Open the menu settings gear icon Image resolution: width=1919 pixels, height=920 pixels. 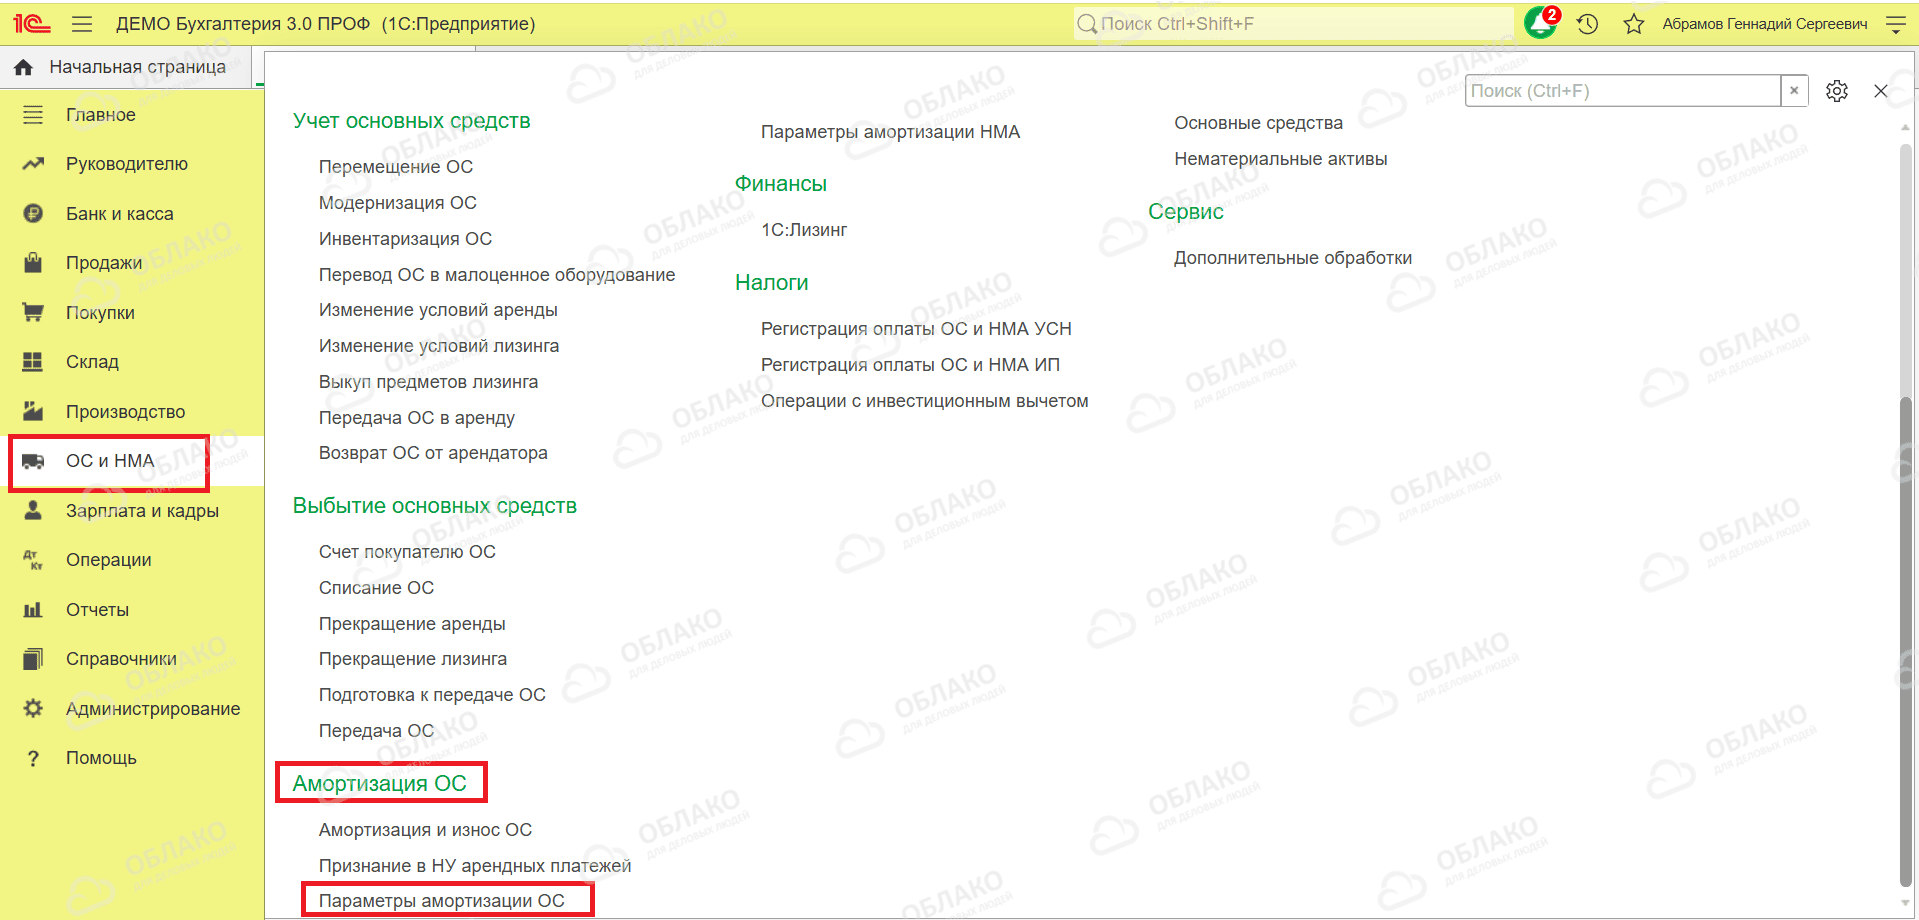tap(1837, 91)
